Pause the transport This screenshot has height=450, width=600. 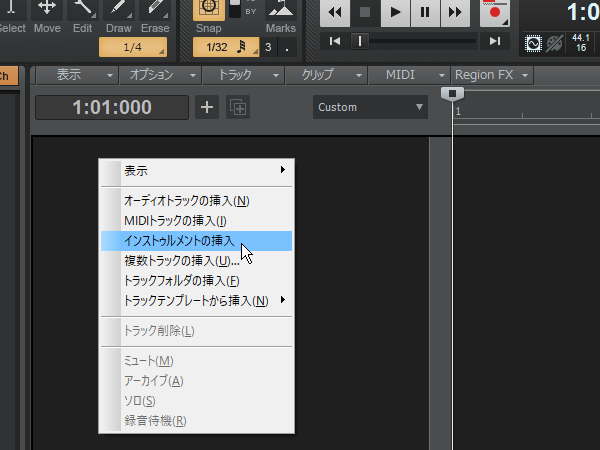[x=425, y=12]
